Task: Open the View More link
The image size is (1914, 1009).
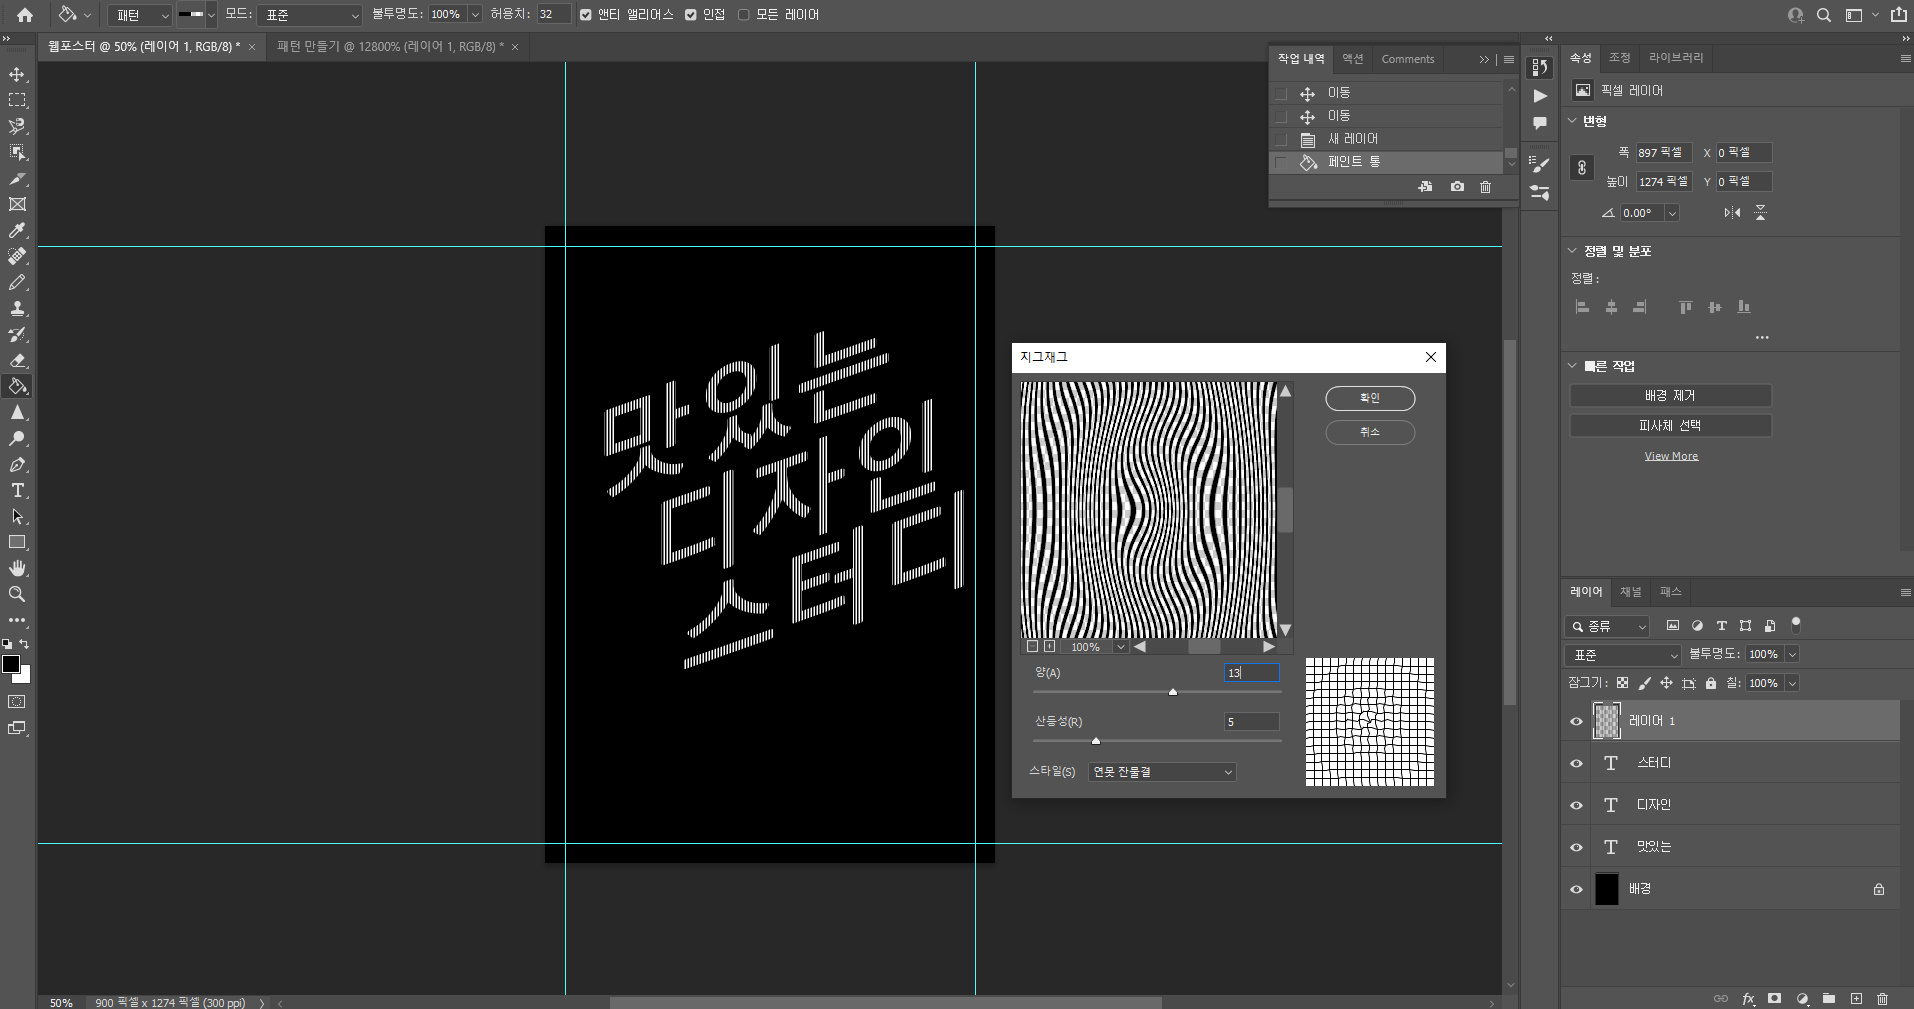Action: point(1671,456)
